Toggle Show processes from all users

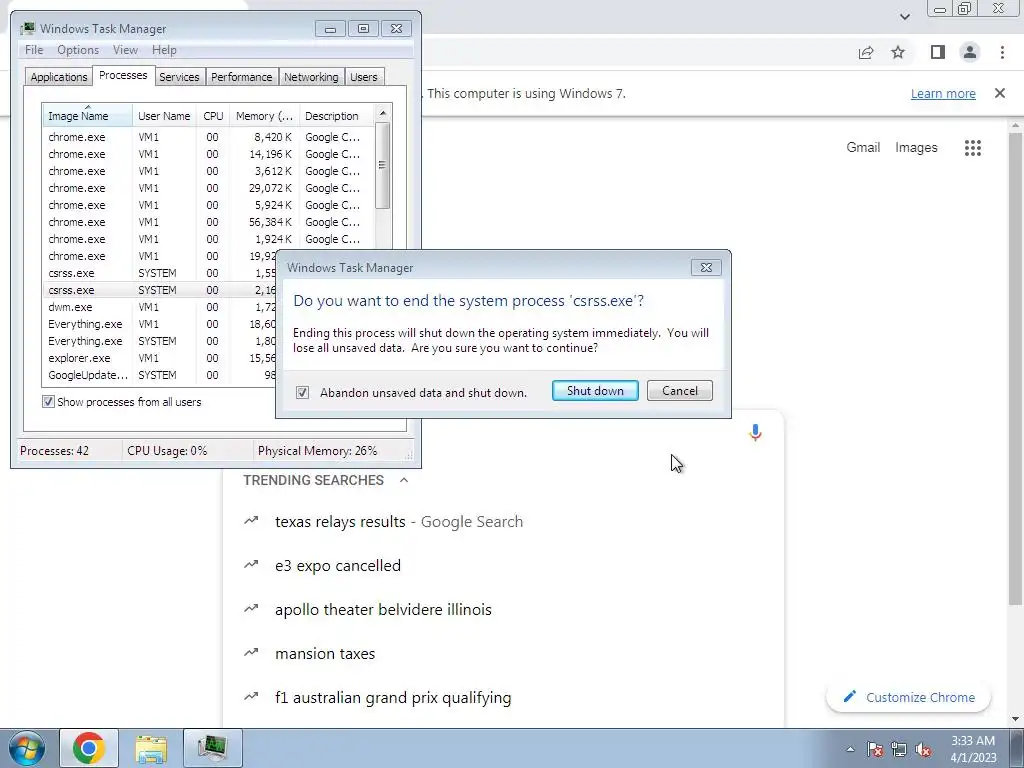pos(48,402)
